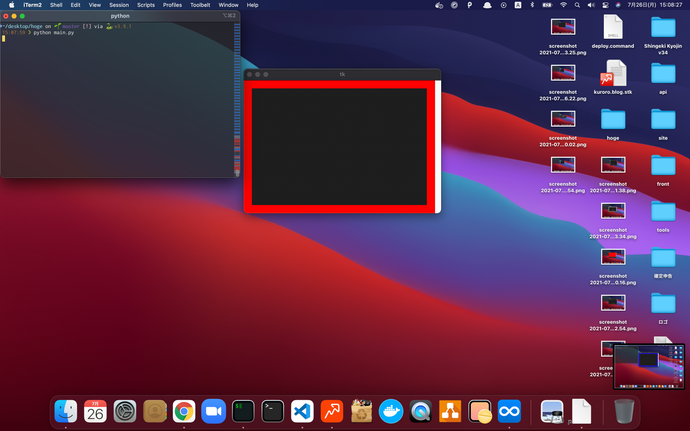Open the Terminal app in the Dock
This screenshot has height=431, width=690.
tap(272, 411)
